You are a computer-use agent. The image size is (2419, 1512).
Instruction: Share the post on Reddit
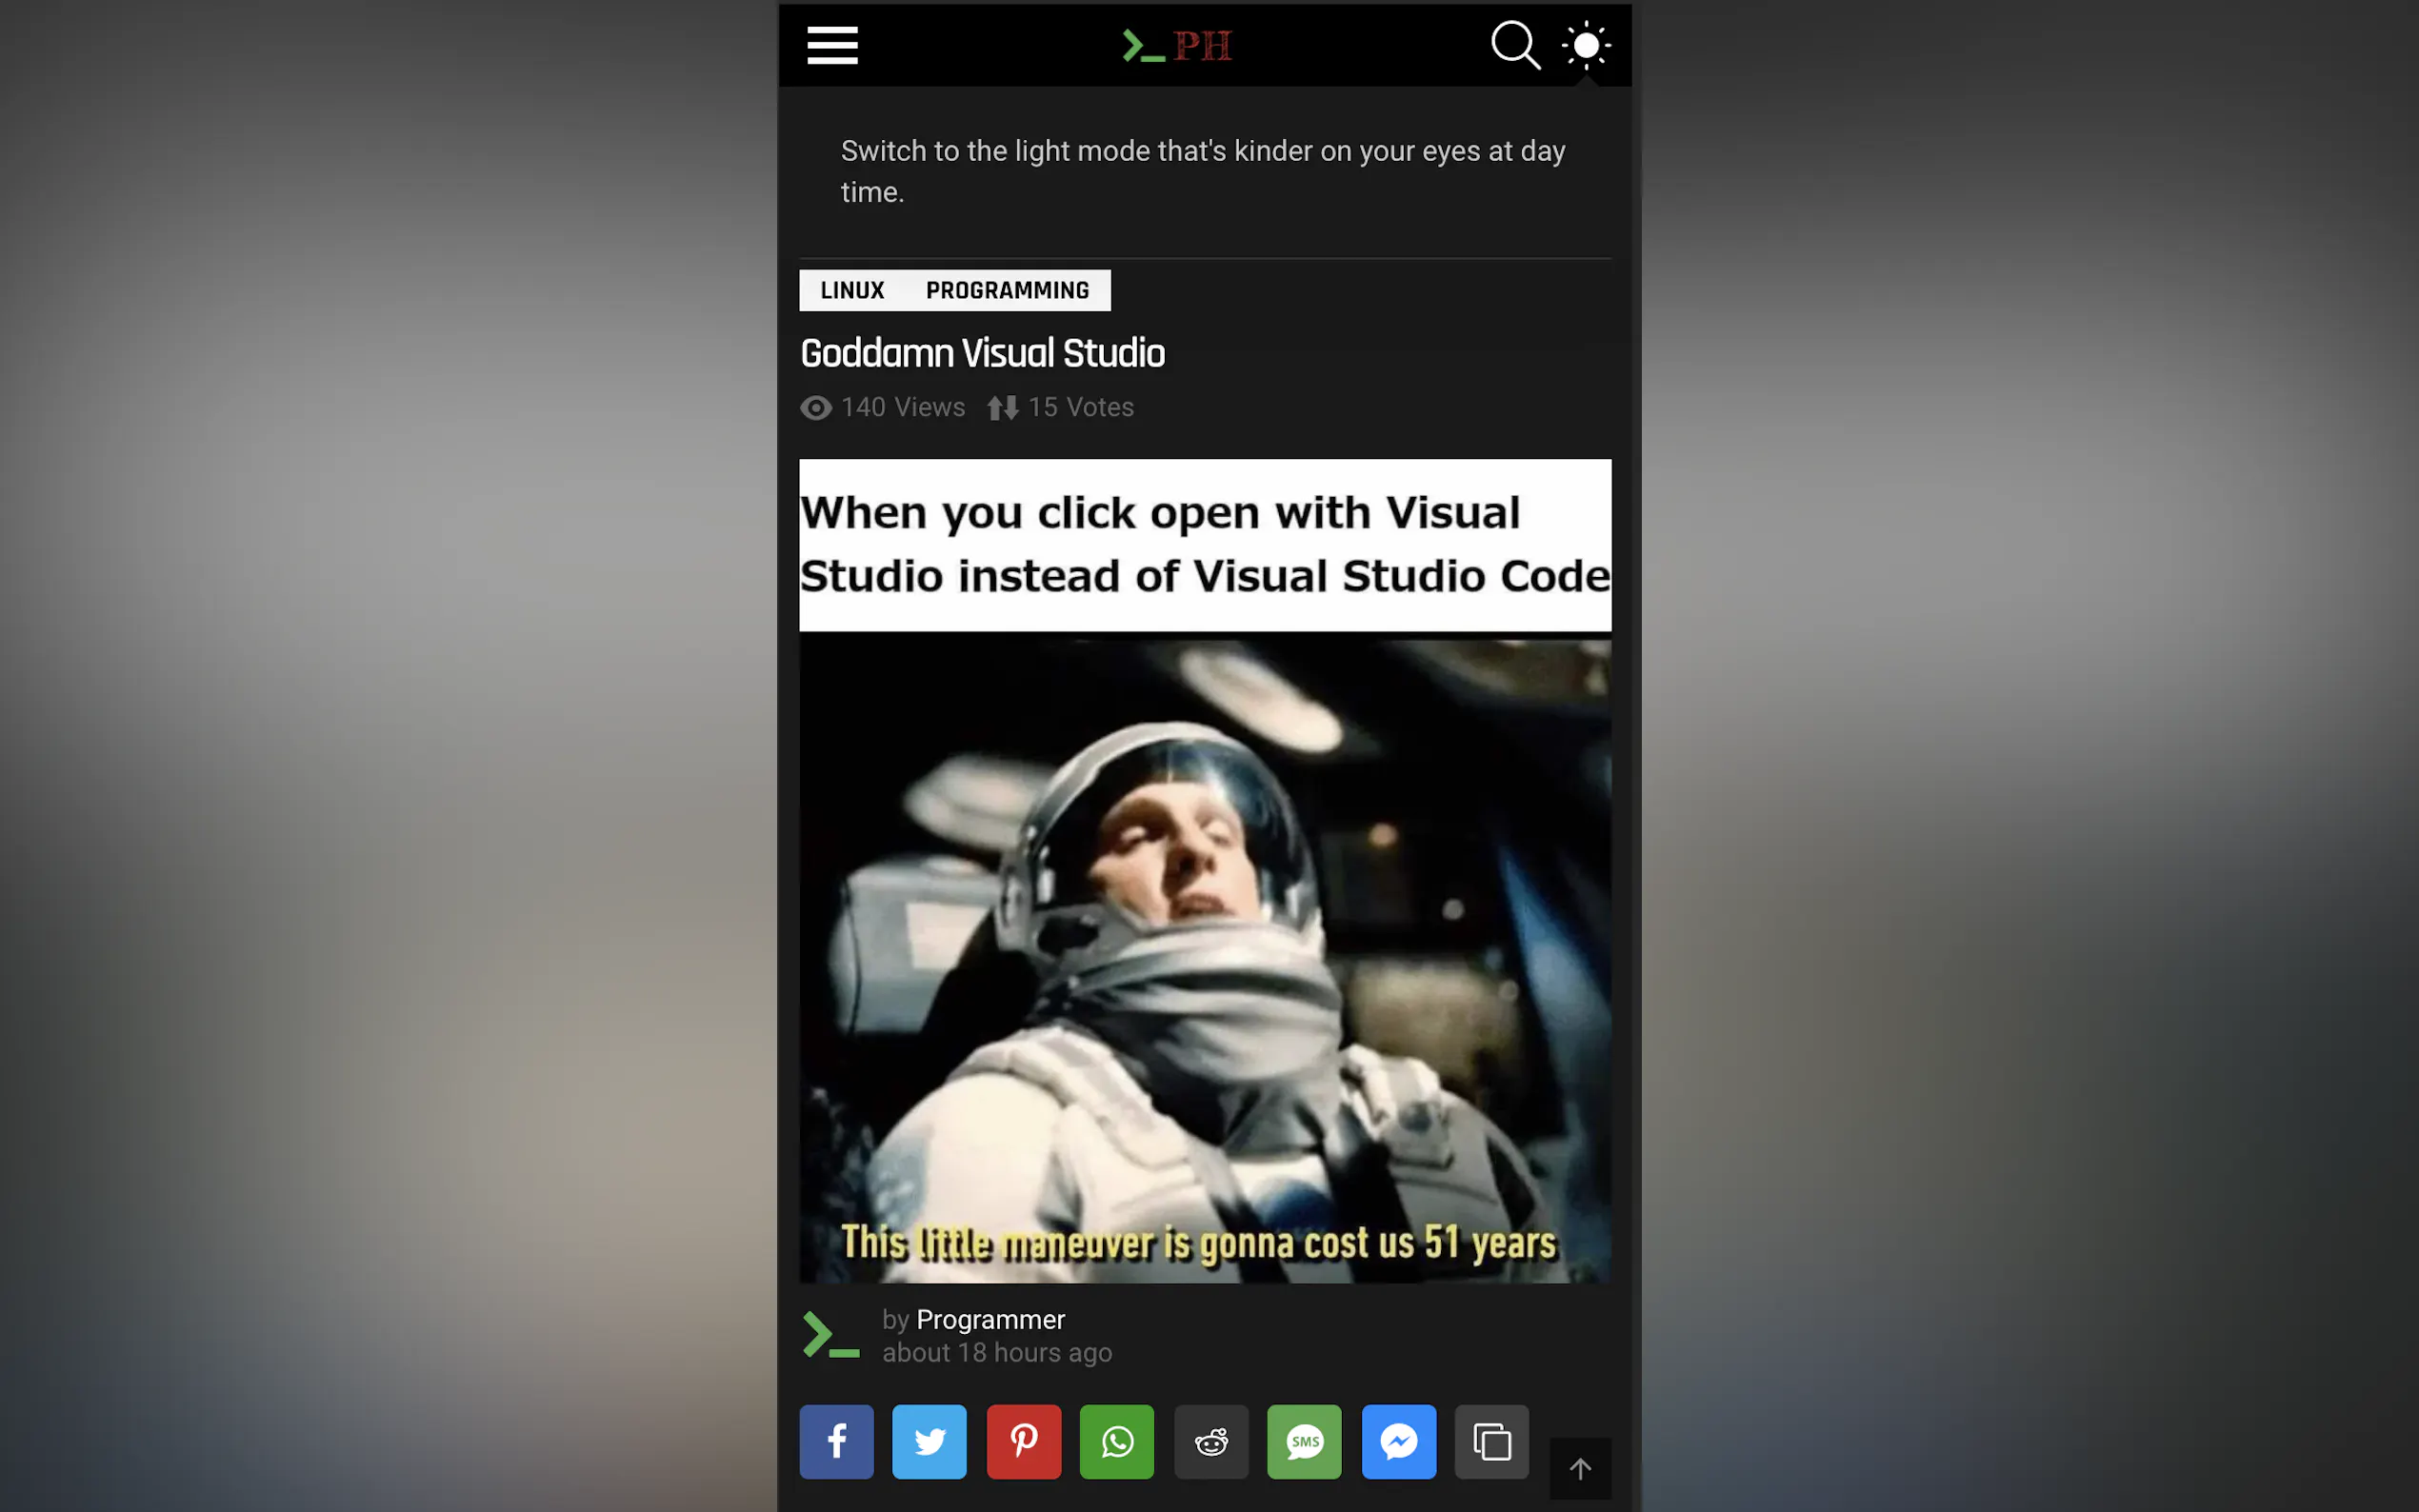pyautogui.click(x=1211, y=1441)
